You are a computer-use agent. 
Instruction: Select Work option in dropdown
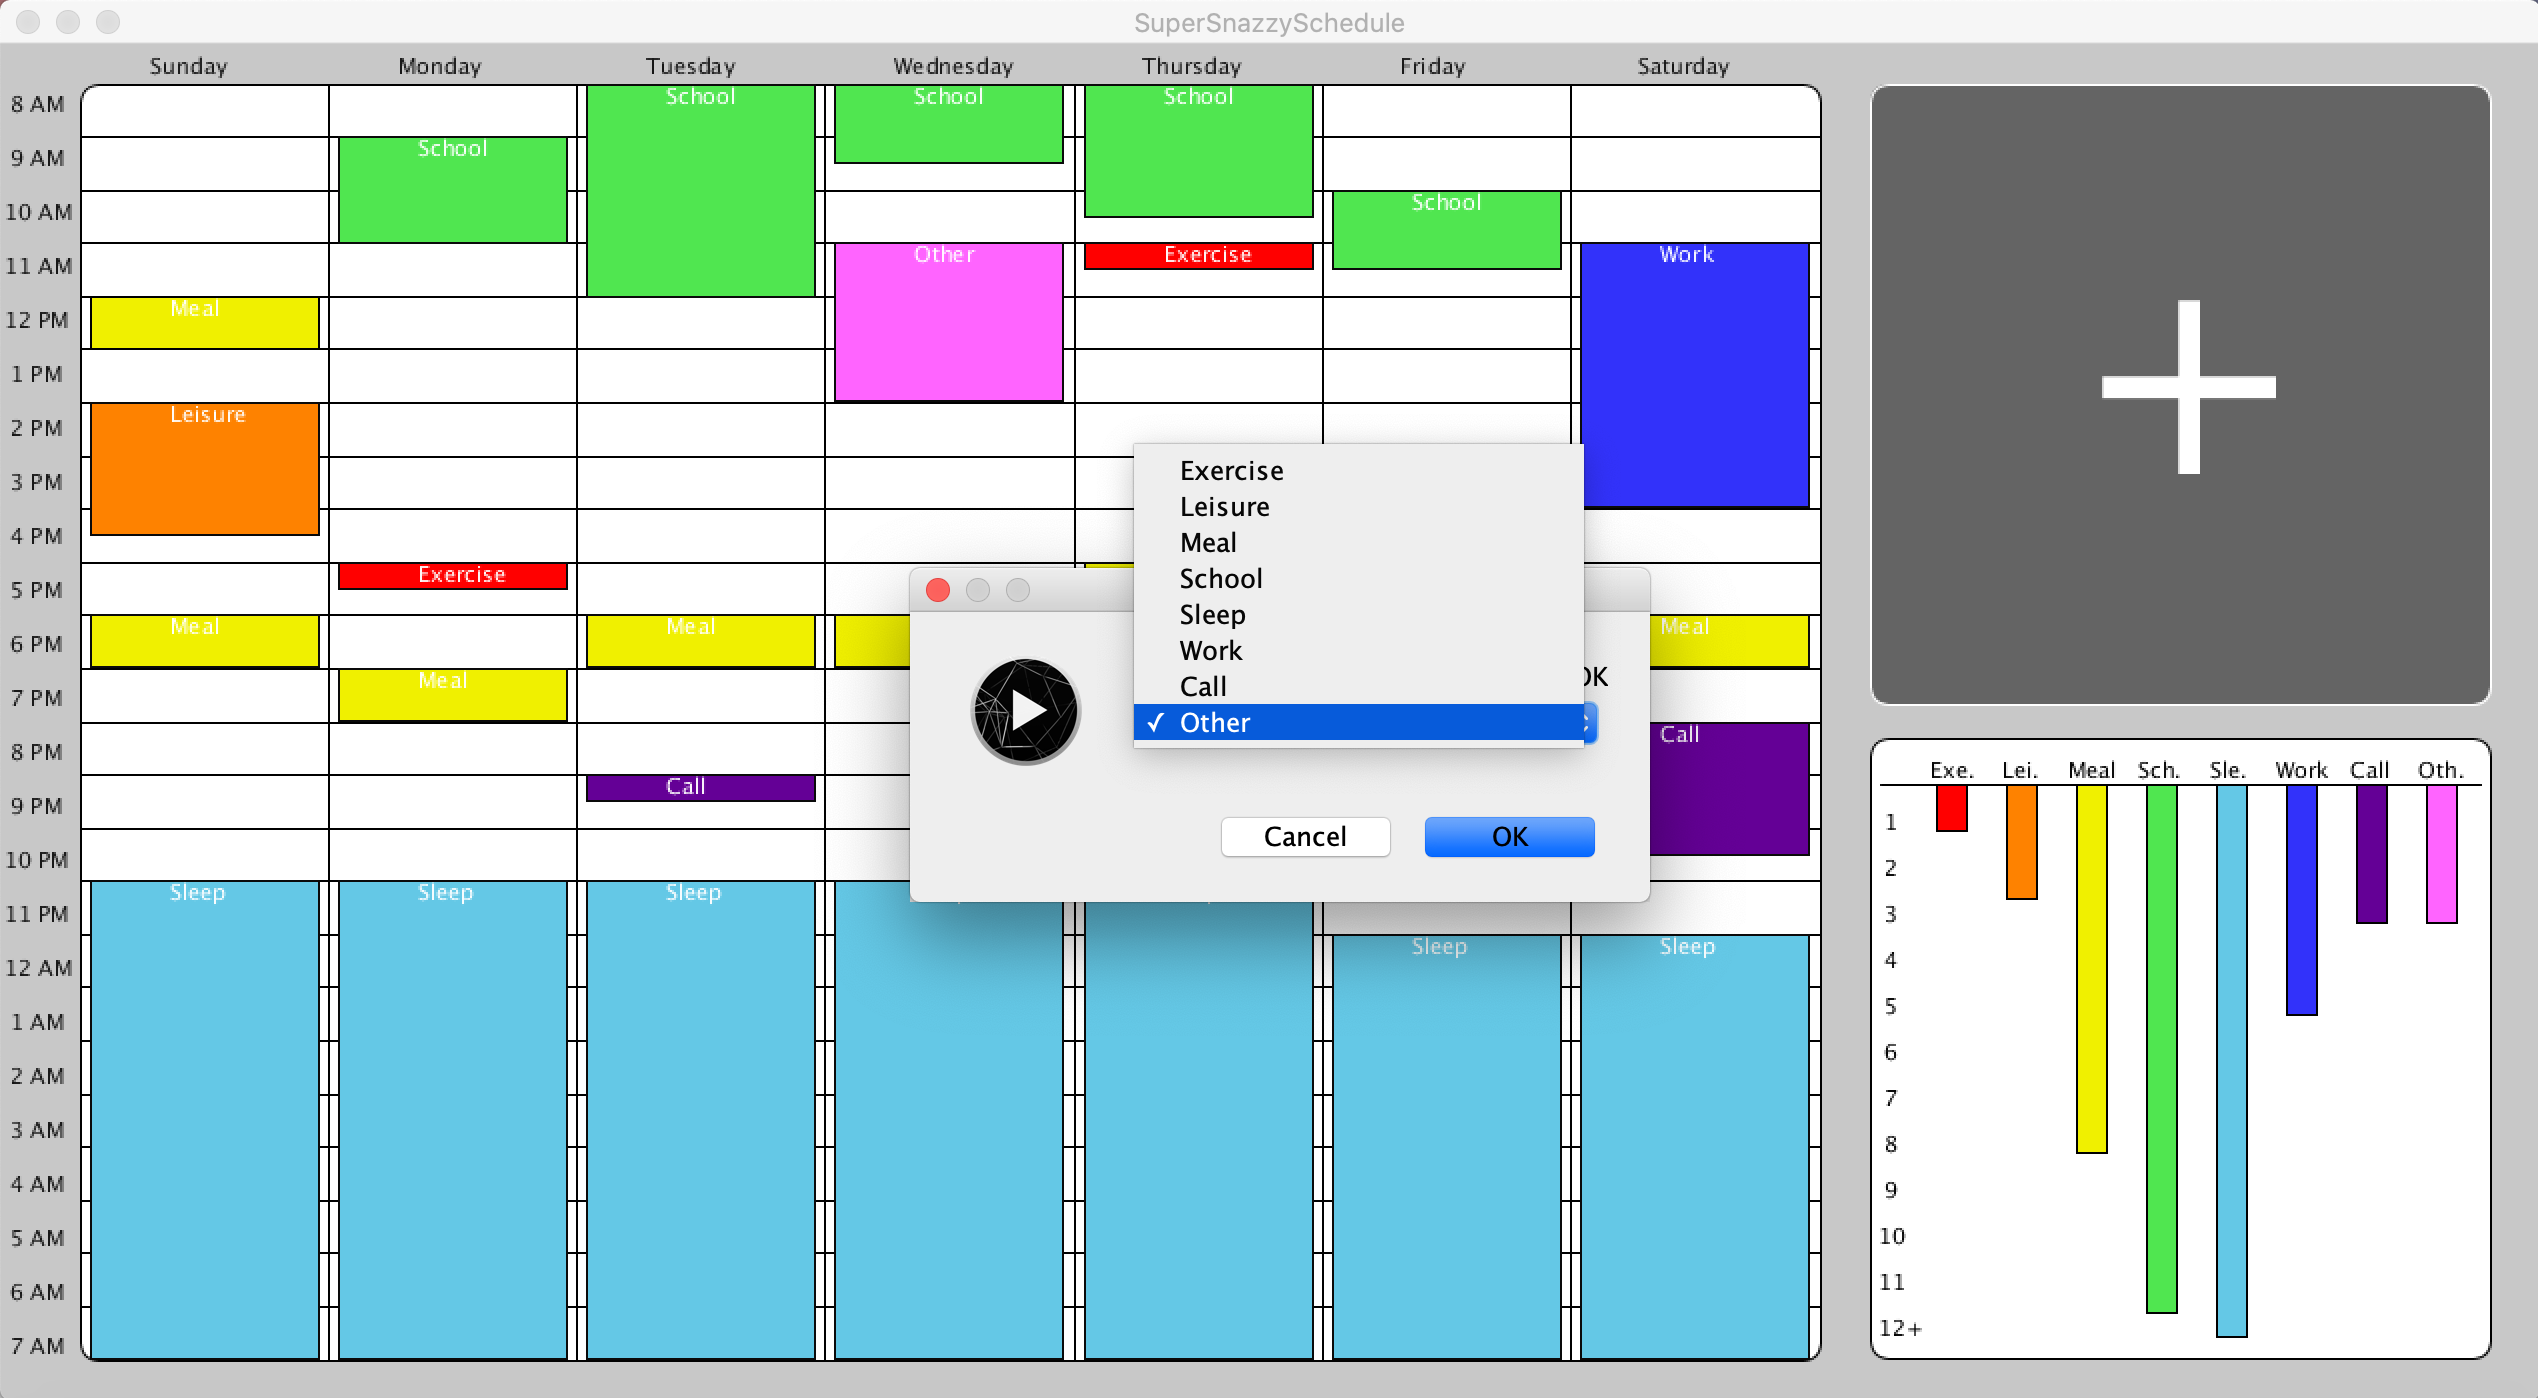(x=1210, y=650)
